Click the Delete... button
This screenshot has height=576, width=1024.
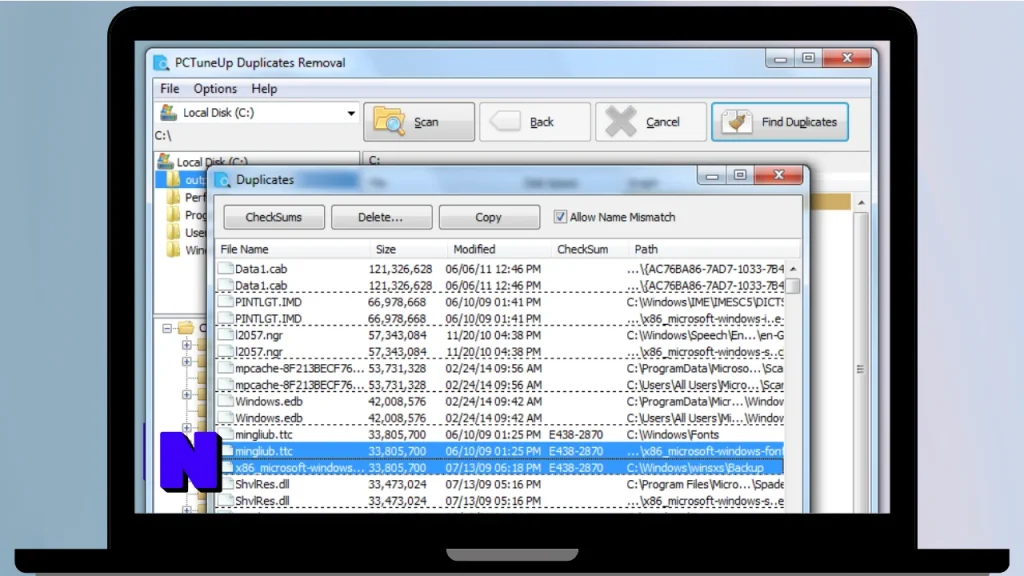[381, 217]
